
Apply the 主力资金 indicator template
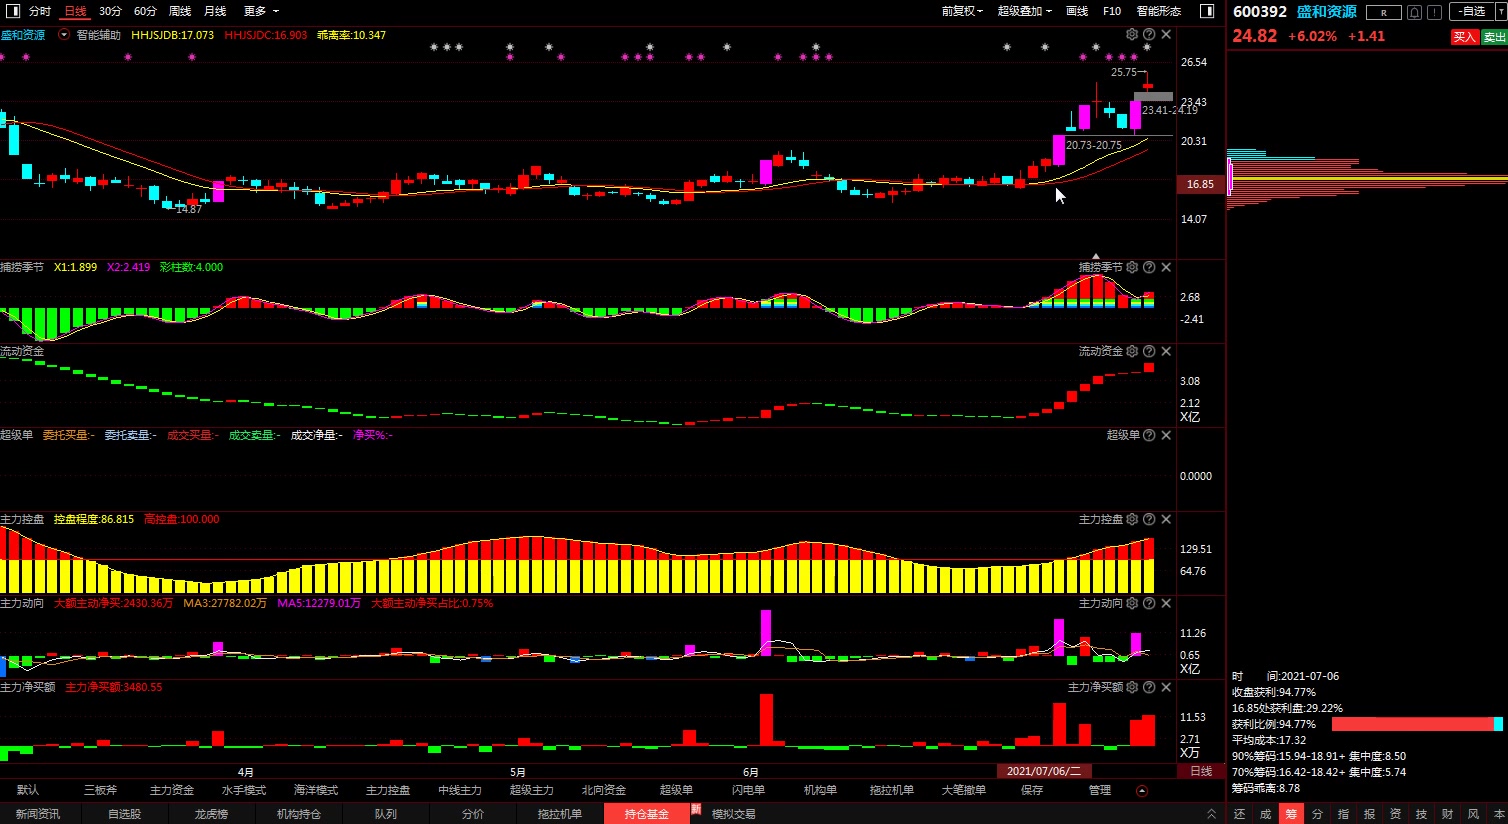pyautogui.click(x=172, y=790)
